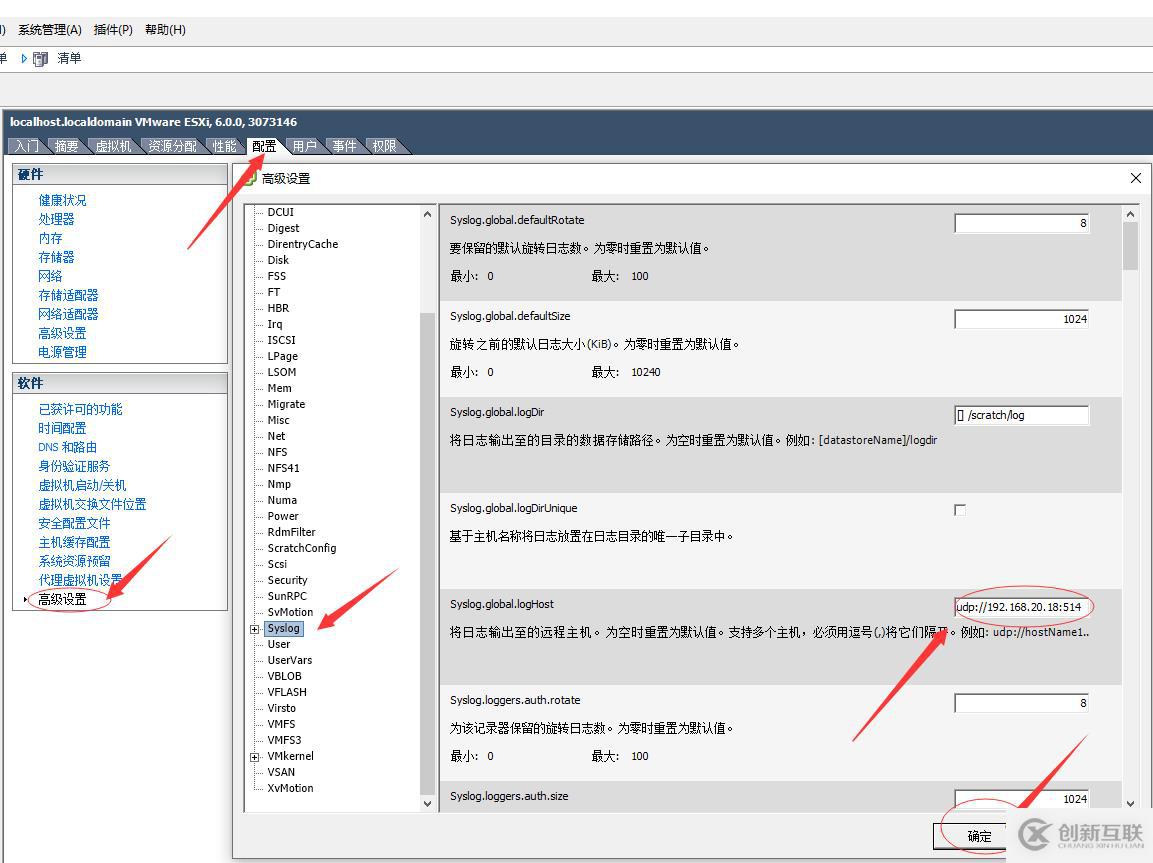Viewport: 1153px width, 863px height.
Task: Open the 电源管理 link
Action: [63, 352]
